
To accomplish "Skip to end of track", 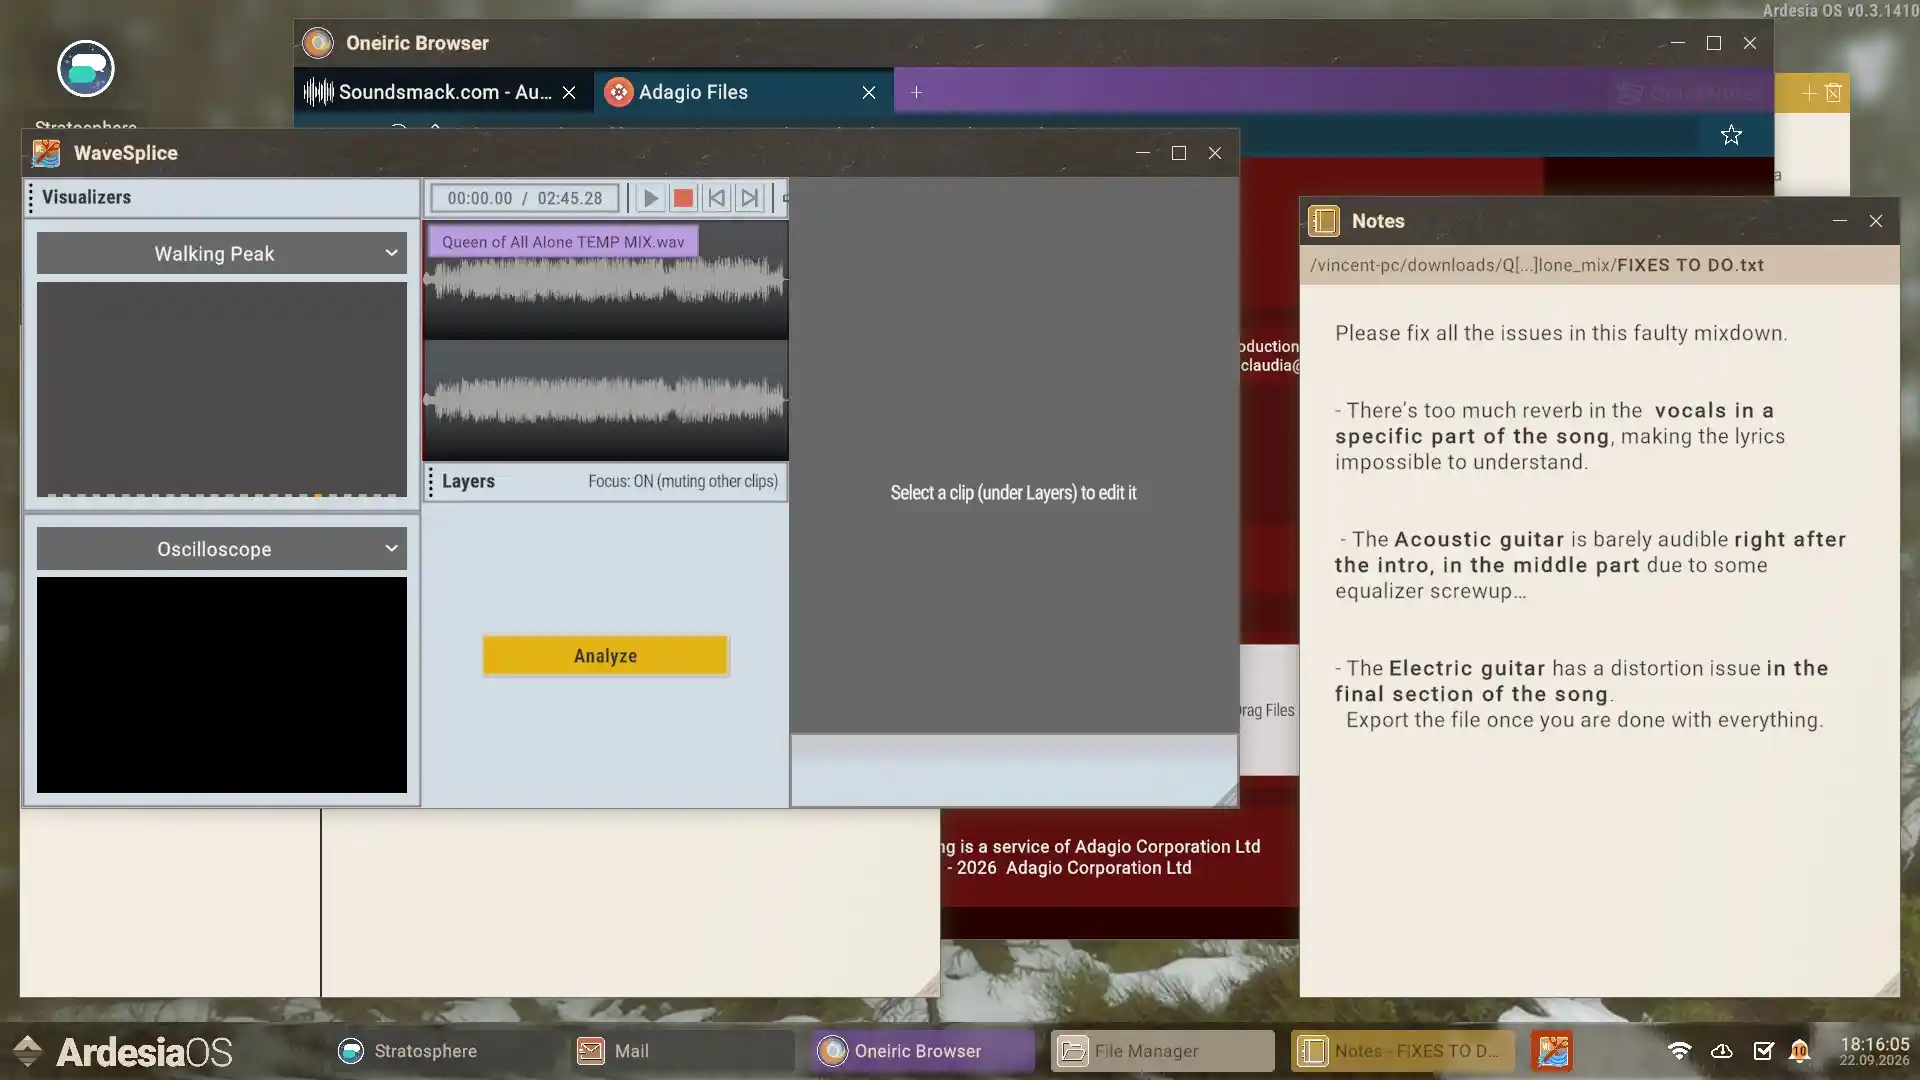I will (x=749, y=198).
